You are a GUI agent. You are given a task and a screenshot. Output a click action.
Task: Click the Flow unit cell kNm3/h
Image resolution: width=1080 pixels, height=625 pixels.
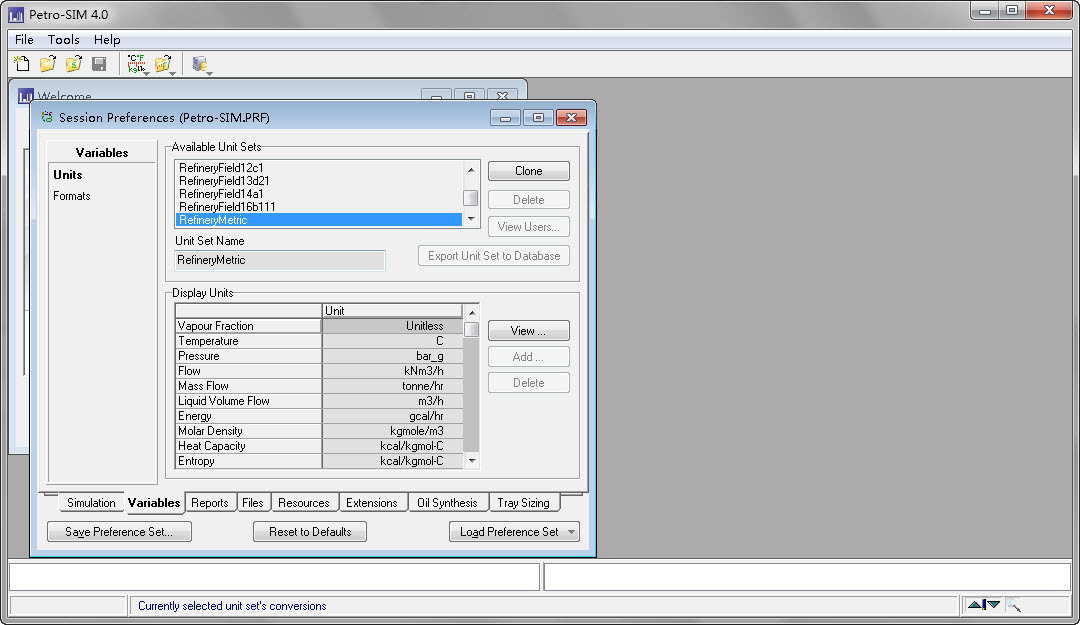pos(392,371)
